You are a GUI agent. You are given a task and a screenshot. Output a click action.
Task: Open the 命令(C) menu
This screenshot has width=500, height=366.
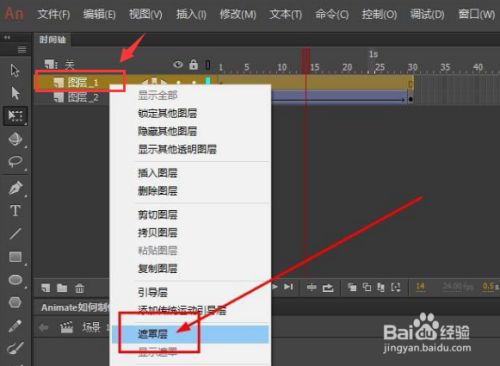point(332,14)
